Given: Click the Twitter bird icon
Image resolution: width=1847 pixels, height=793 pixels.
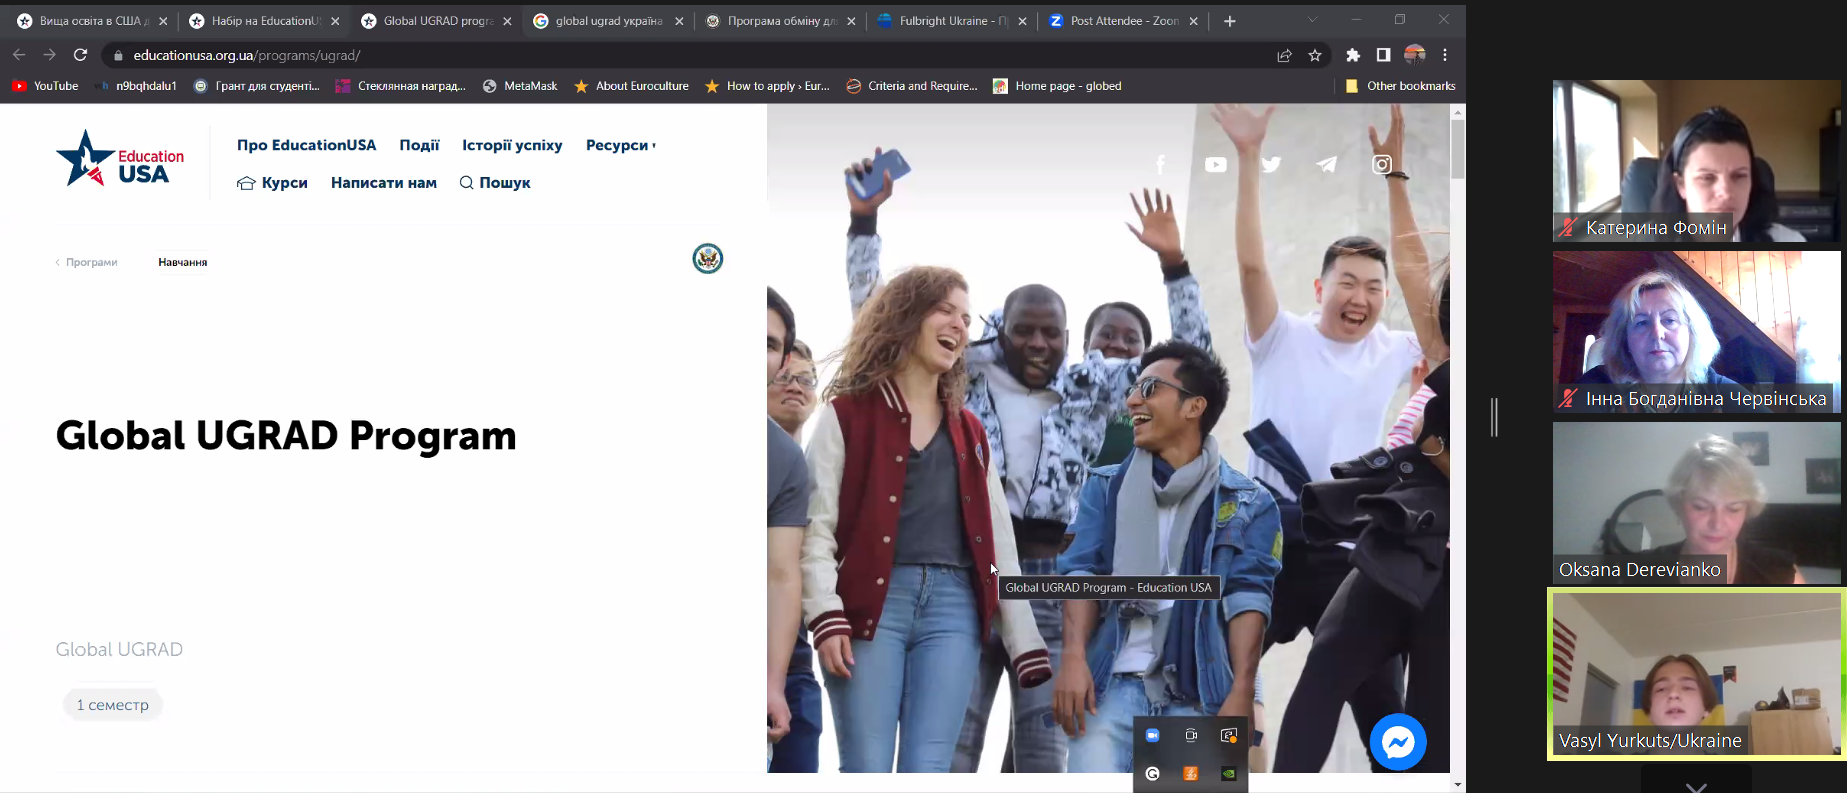Looking at the screenshot, I should pyautogui.click(x=1271, y=165).
